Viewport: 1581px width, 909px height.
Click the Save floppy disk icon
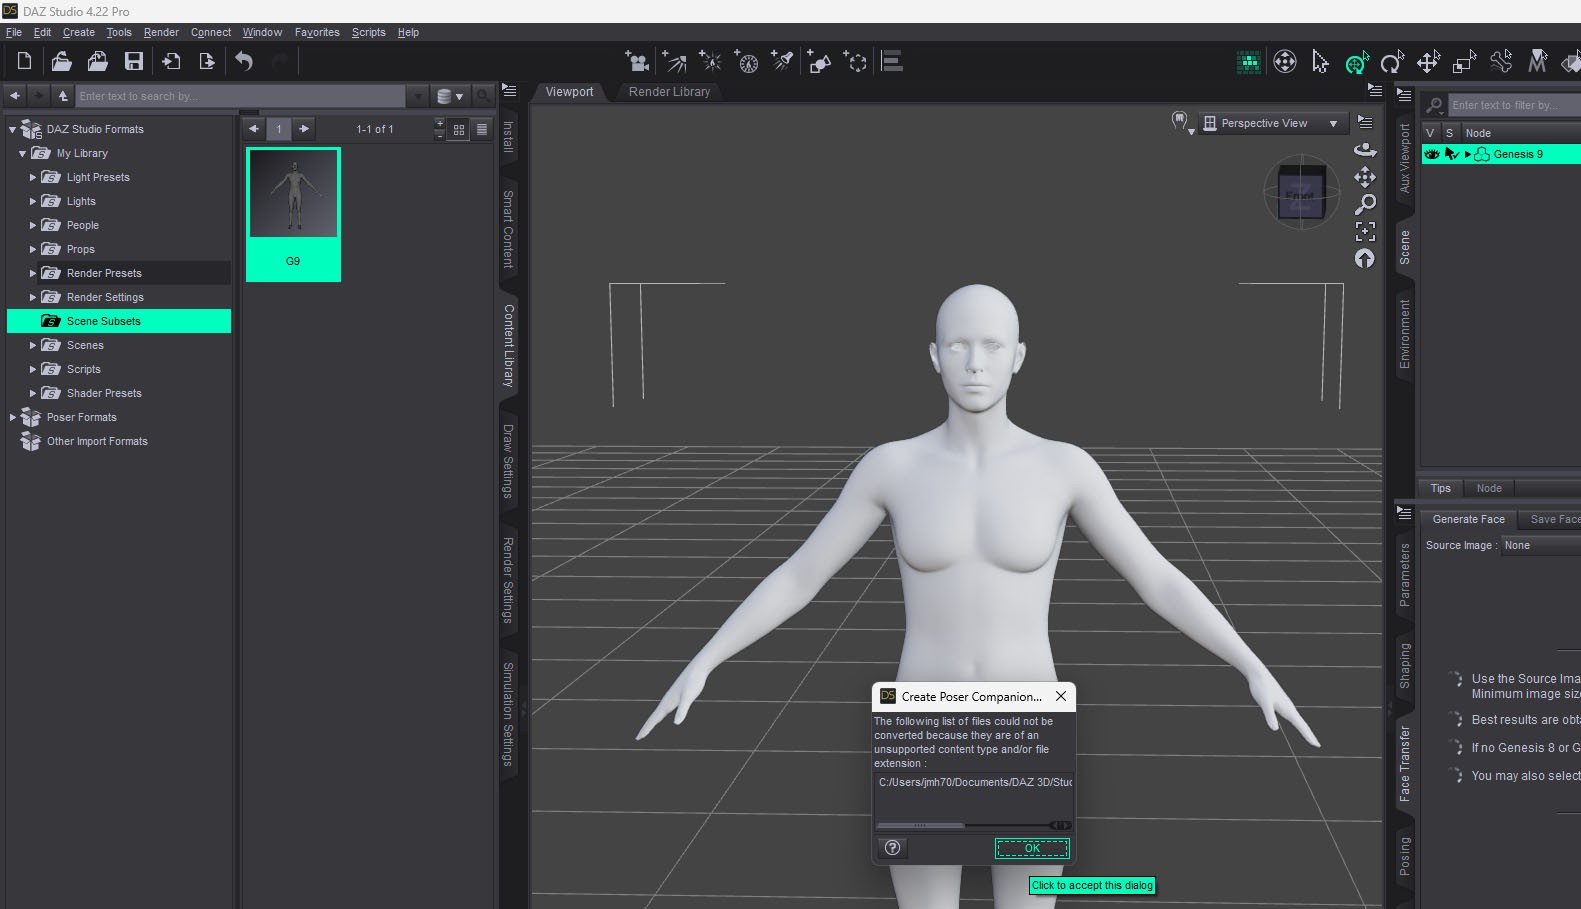click(133, 62)
